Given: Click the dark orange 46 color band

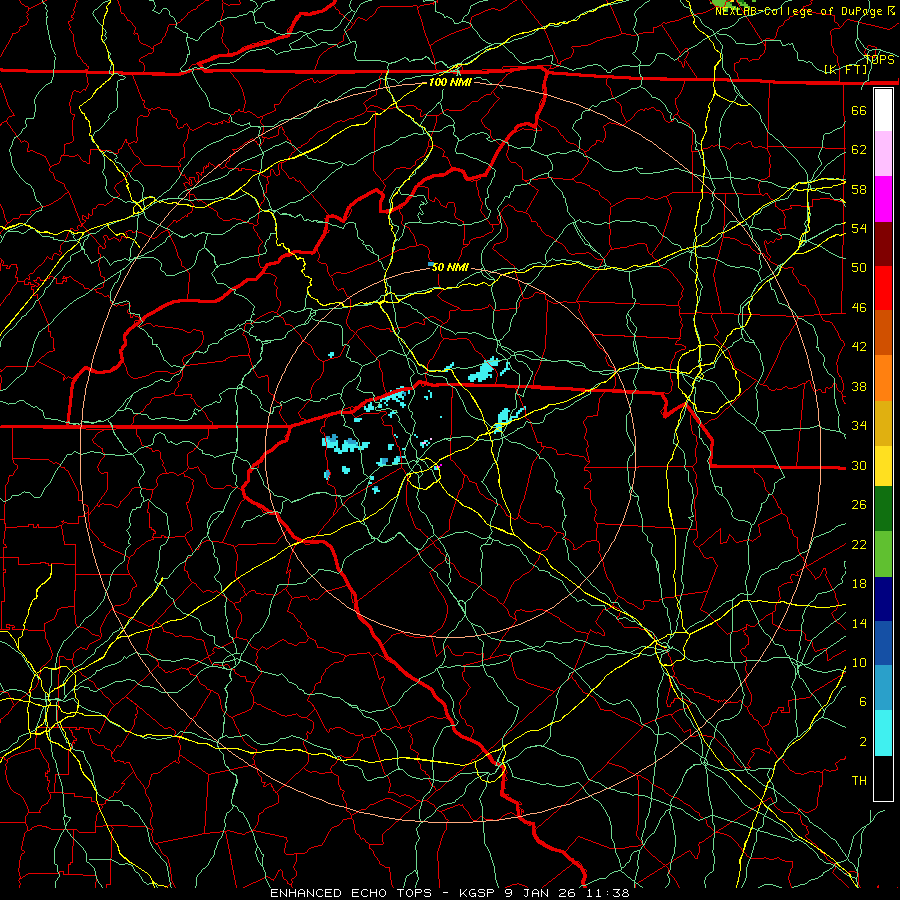Looking at the screenshot, I should [884, 332].
